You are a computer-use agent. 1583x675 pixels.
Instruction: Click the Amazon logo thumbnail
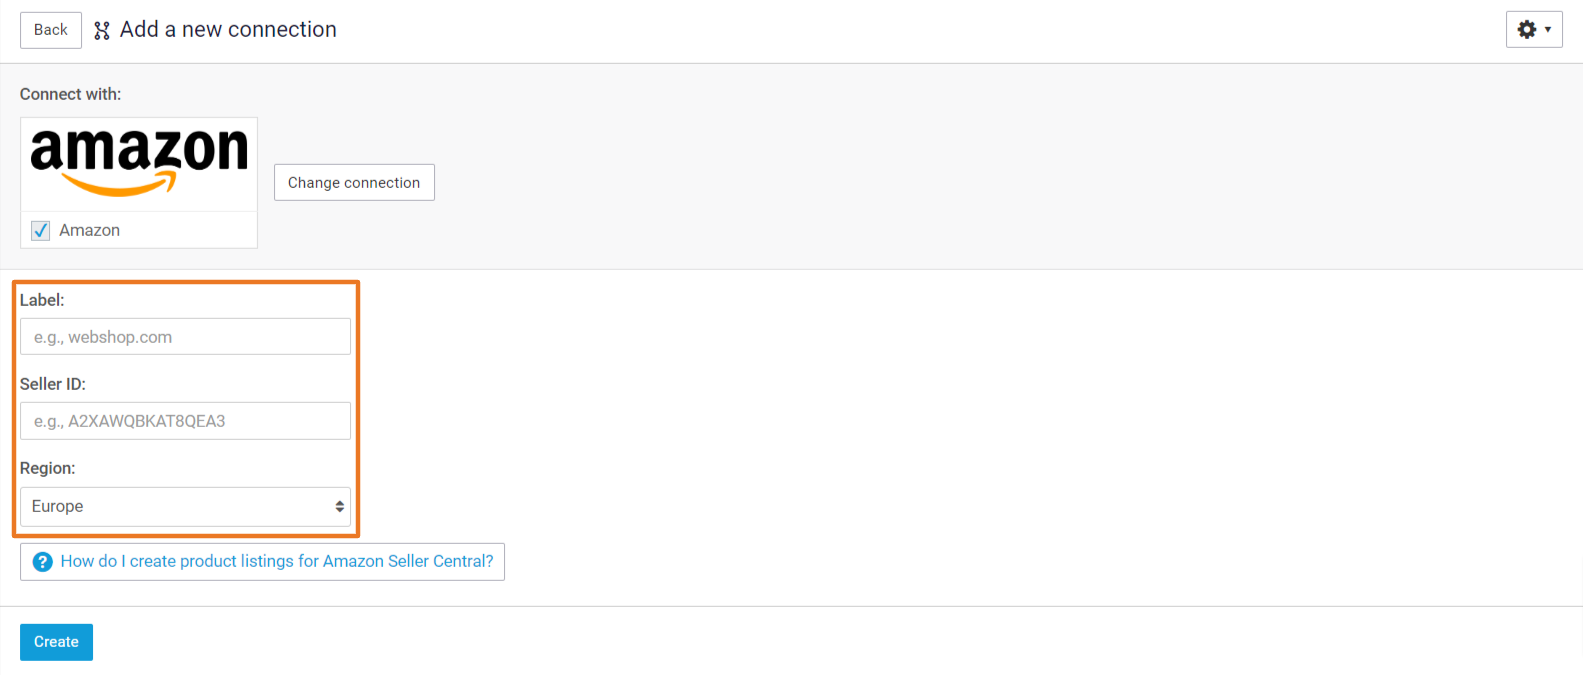point(139,164)
